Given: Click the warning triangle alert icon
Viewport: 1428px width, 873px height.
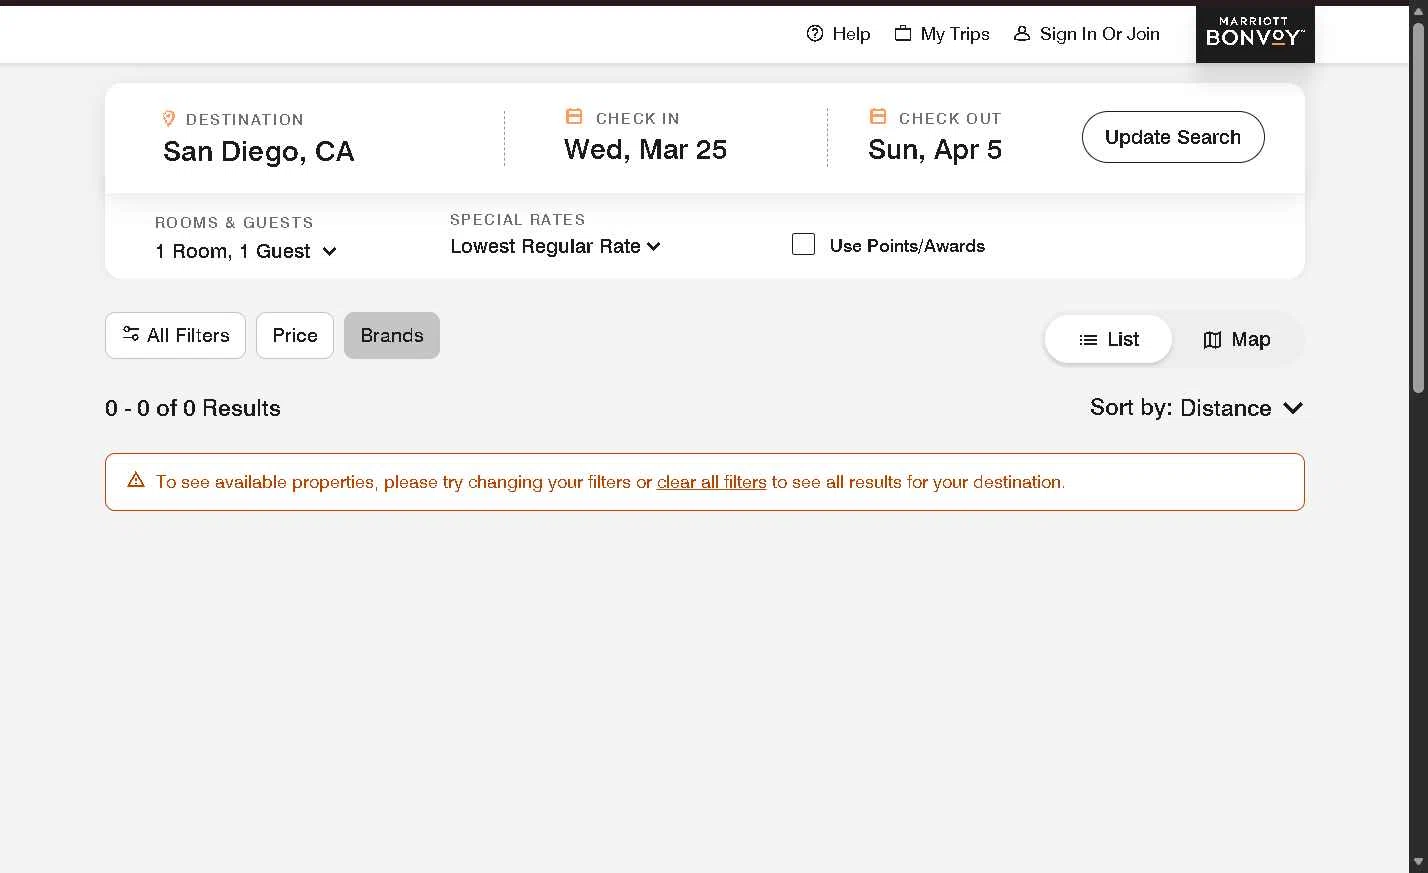Looking at the screenshot, I should [x=136, y=481].
